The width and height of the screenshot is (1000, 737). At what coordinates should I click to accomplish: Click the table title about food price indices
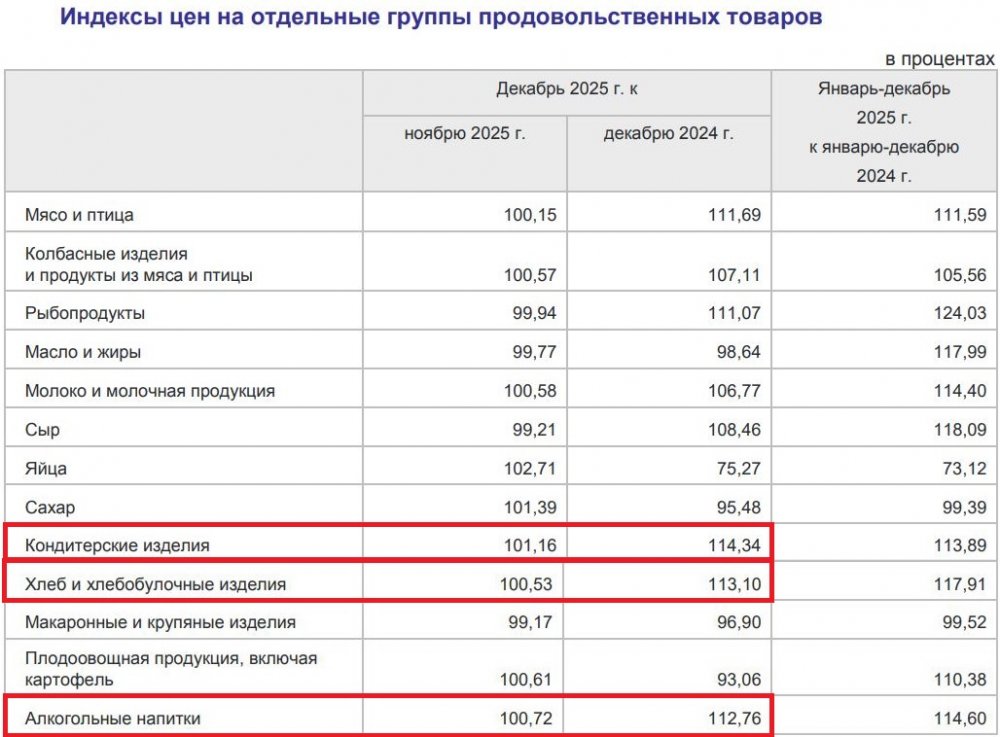click(x=440, y=19)
